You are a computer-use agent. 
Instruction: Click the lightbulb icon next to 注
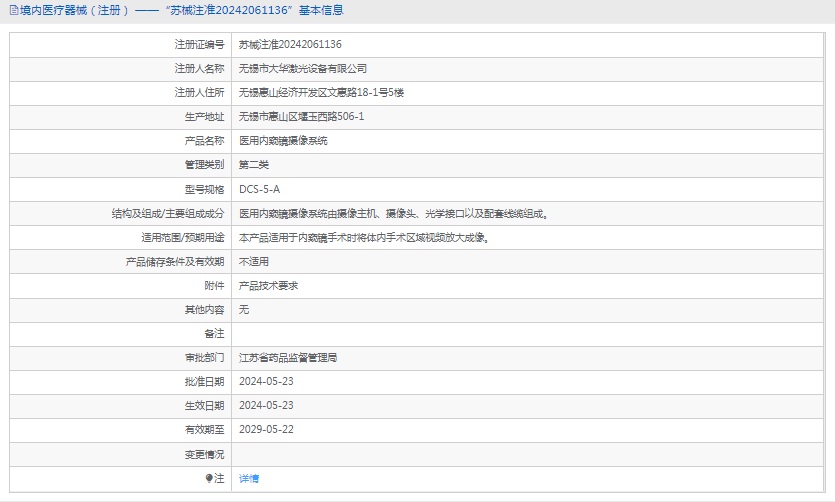click(209, 479)
